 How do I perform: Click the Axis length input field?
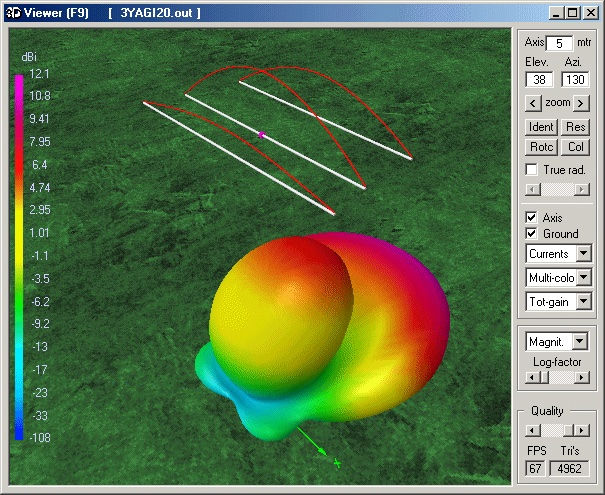tap(559, 43)
